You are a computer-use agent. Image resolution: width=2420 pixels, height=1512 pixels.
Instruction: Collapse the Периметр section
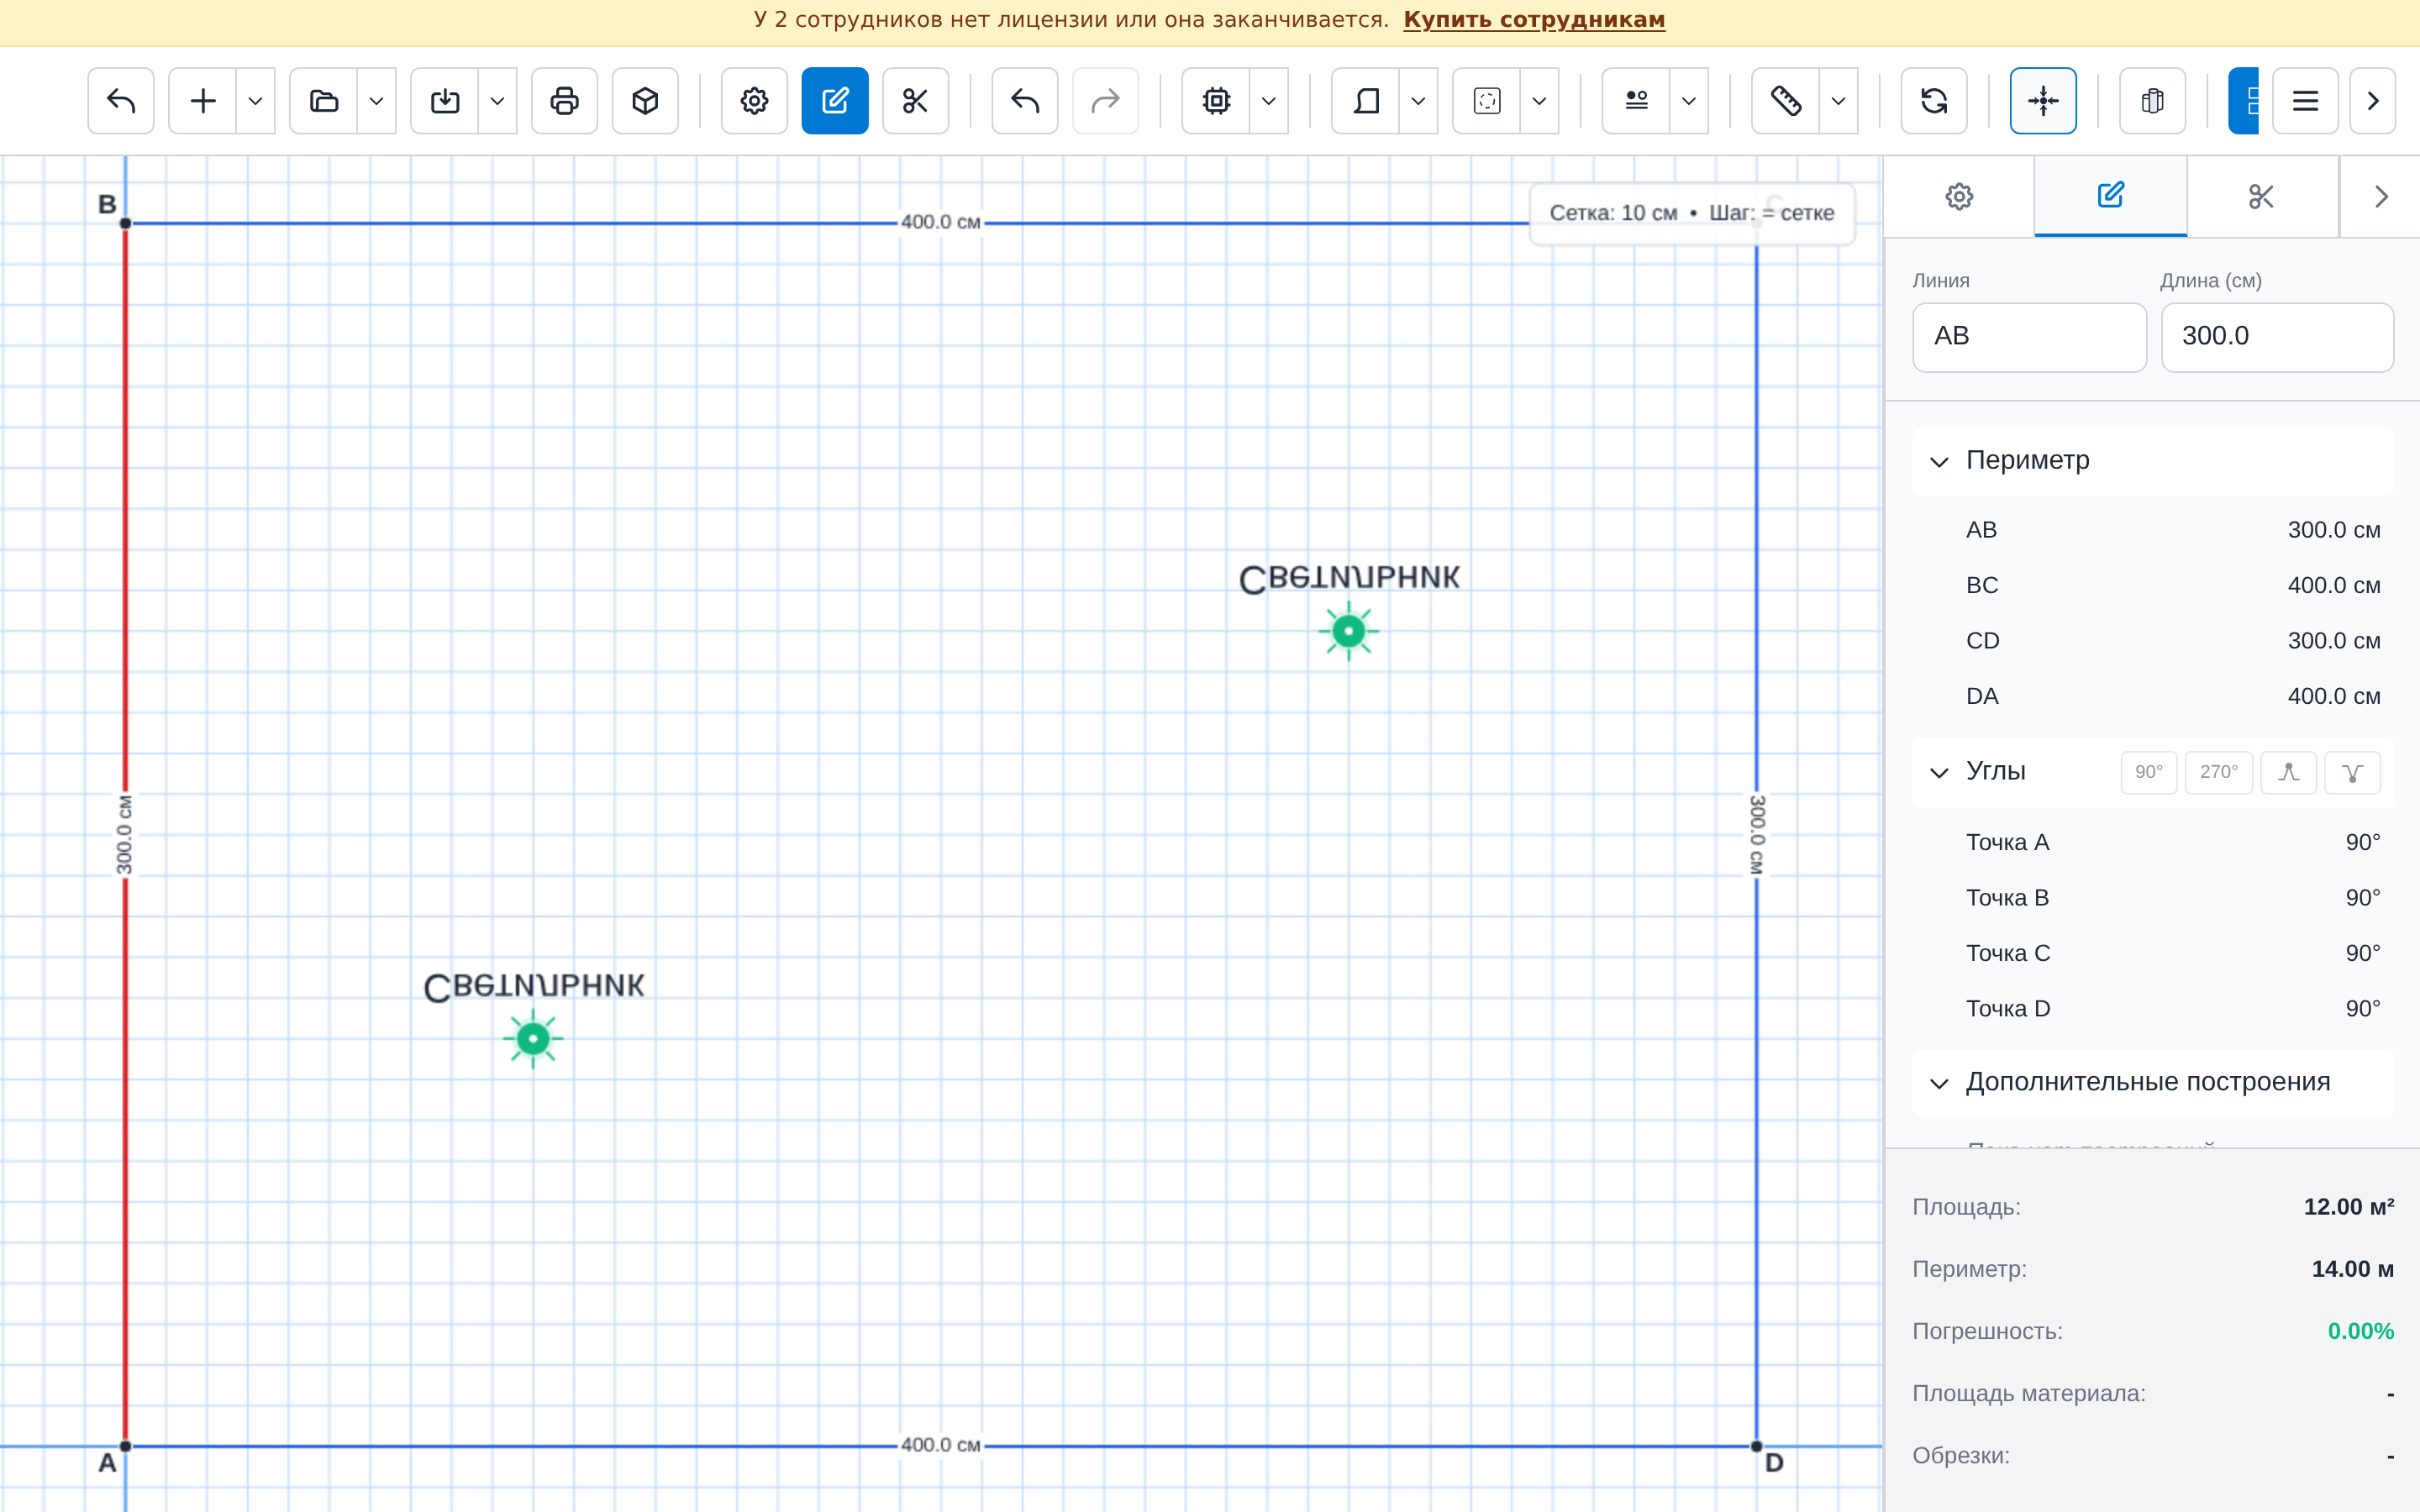click(x=2153, y=461)
